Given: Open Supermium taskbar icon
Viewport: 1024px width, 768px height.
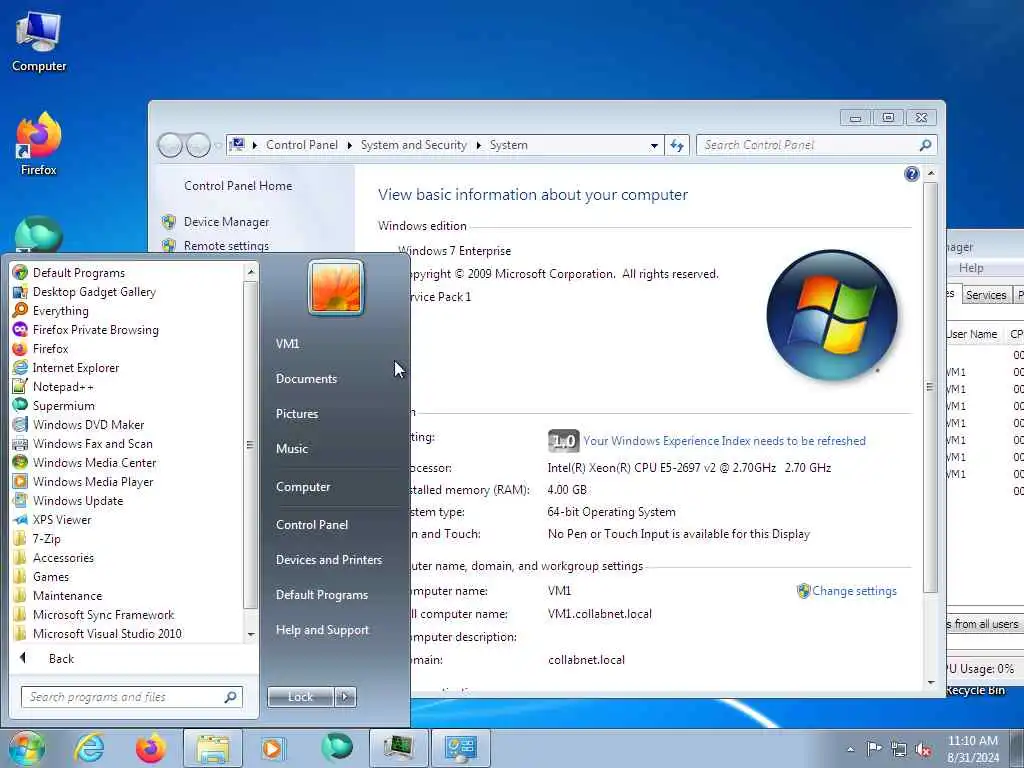Looking at the screenshot, I should (337, 748).
